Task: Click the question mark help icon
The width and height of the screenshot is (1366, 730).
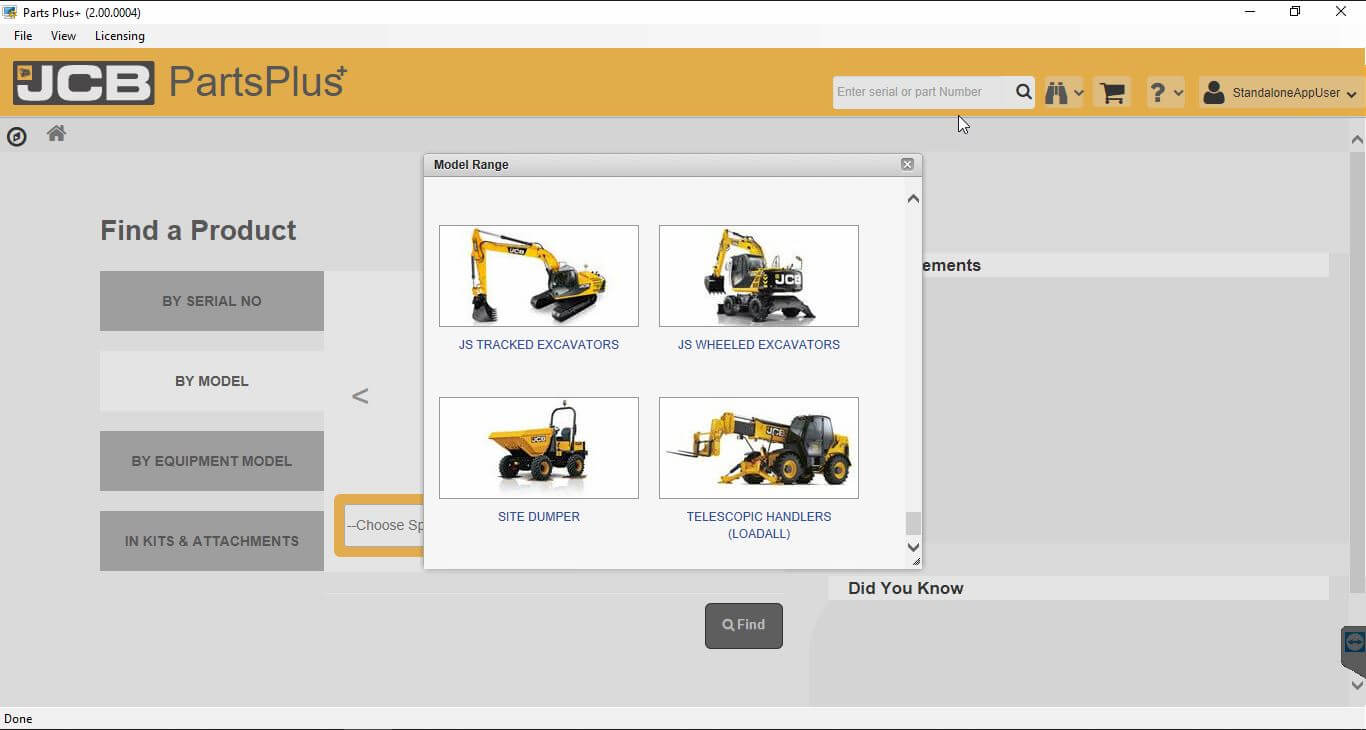Action: coord(1158,93)
